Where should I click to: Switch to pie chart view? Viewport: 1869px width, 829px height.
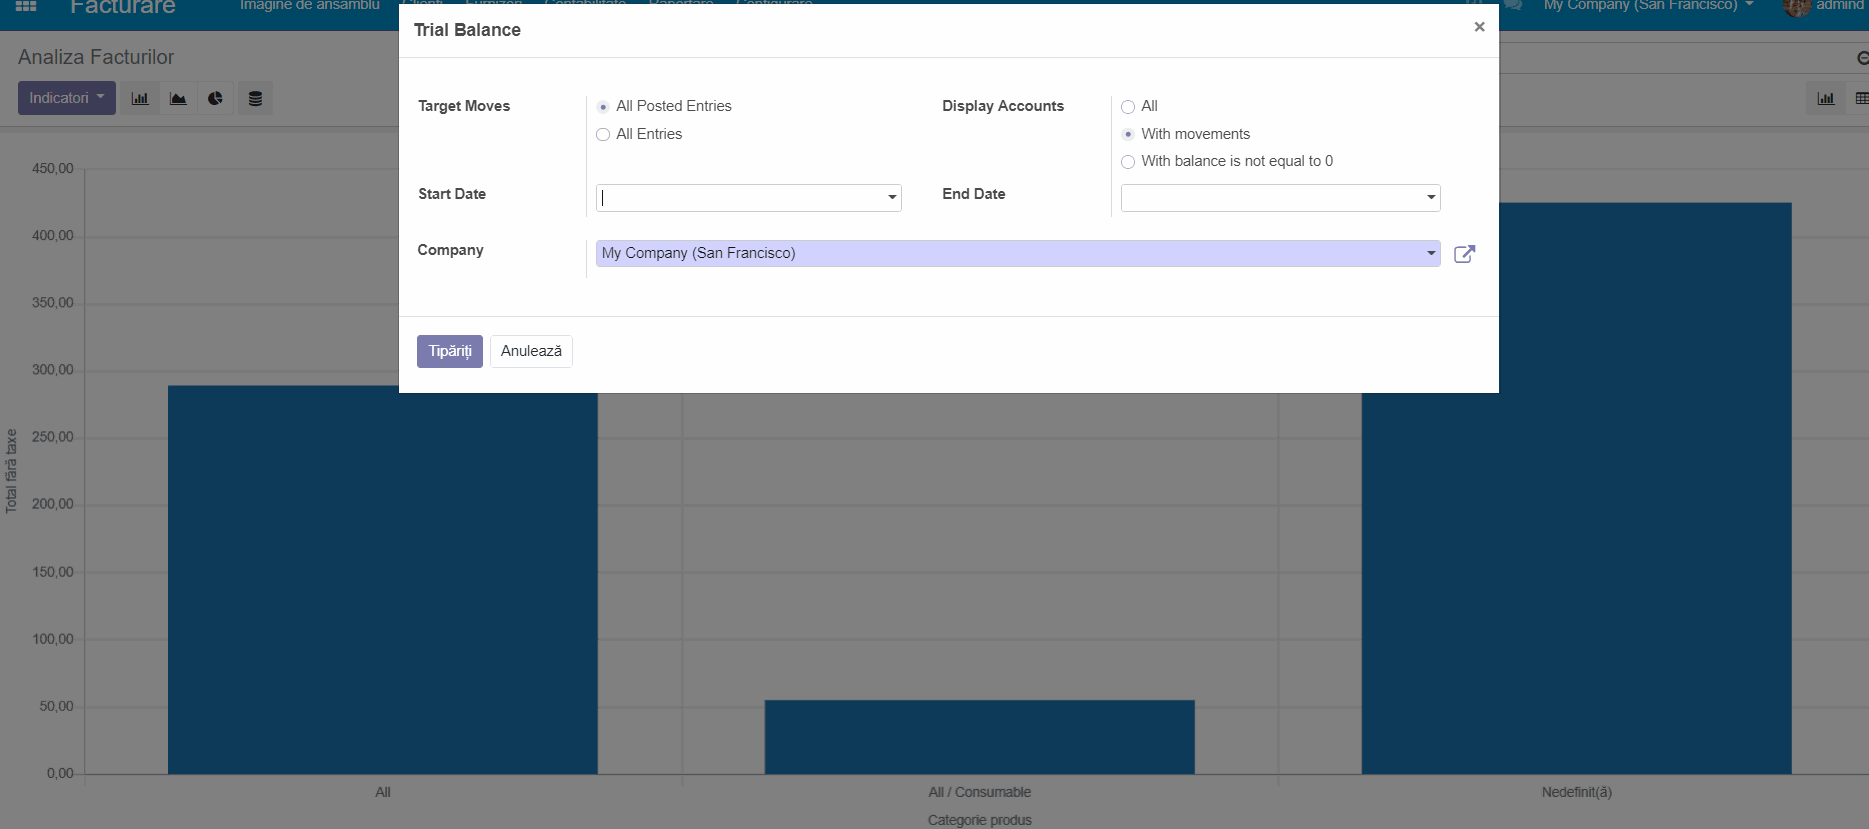(215, 98)
